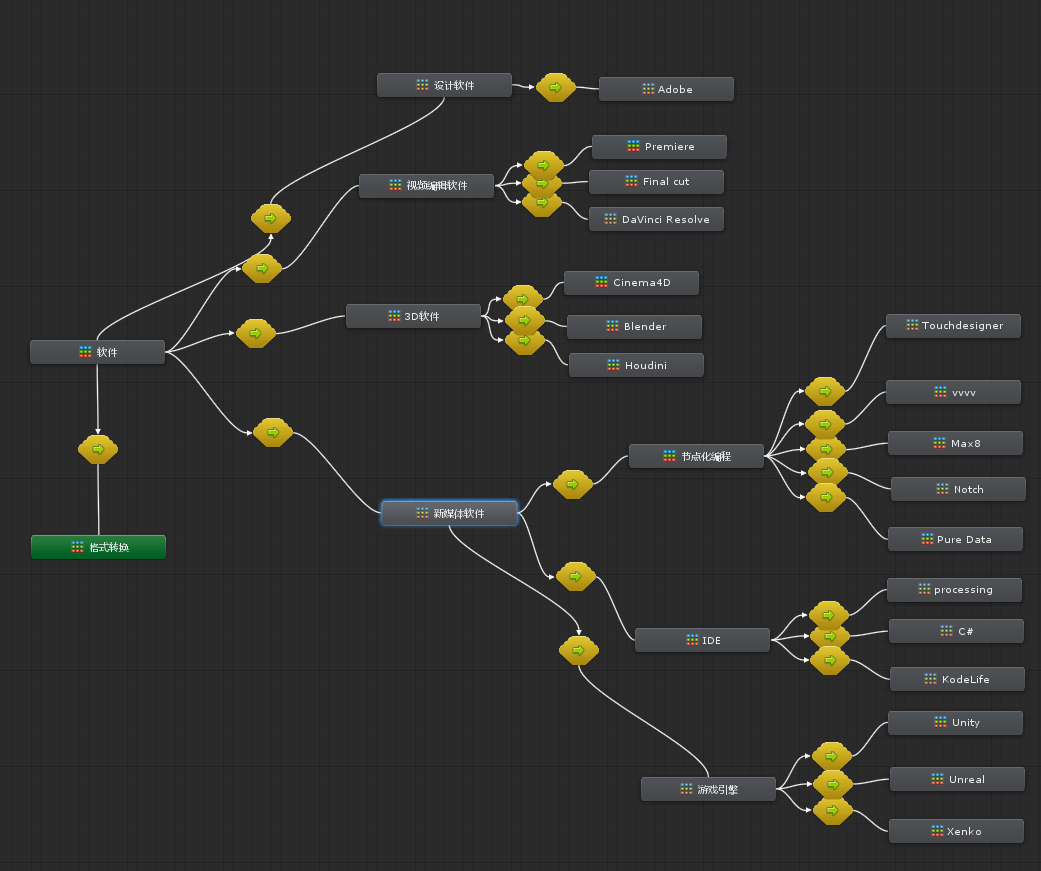Select the highlighted 新媒体软件 node
The image size is (1041, 871).
coord(449,513)
